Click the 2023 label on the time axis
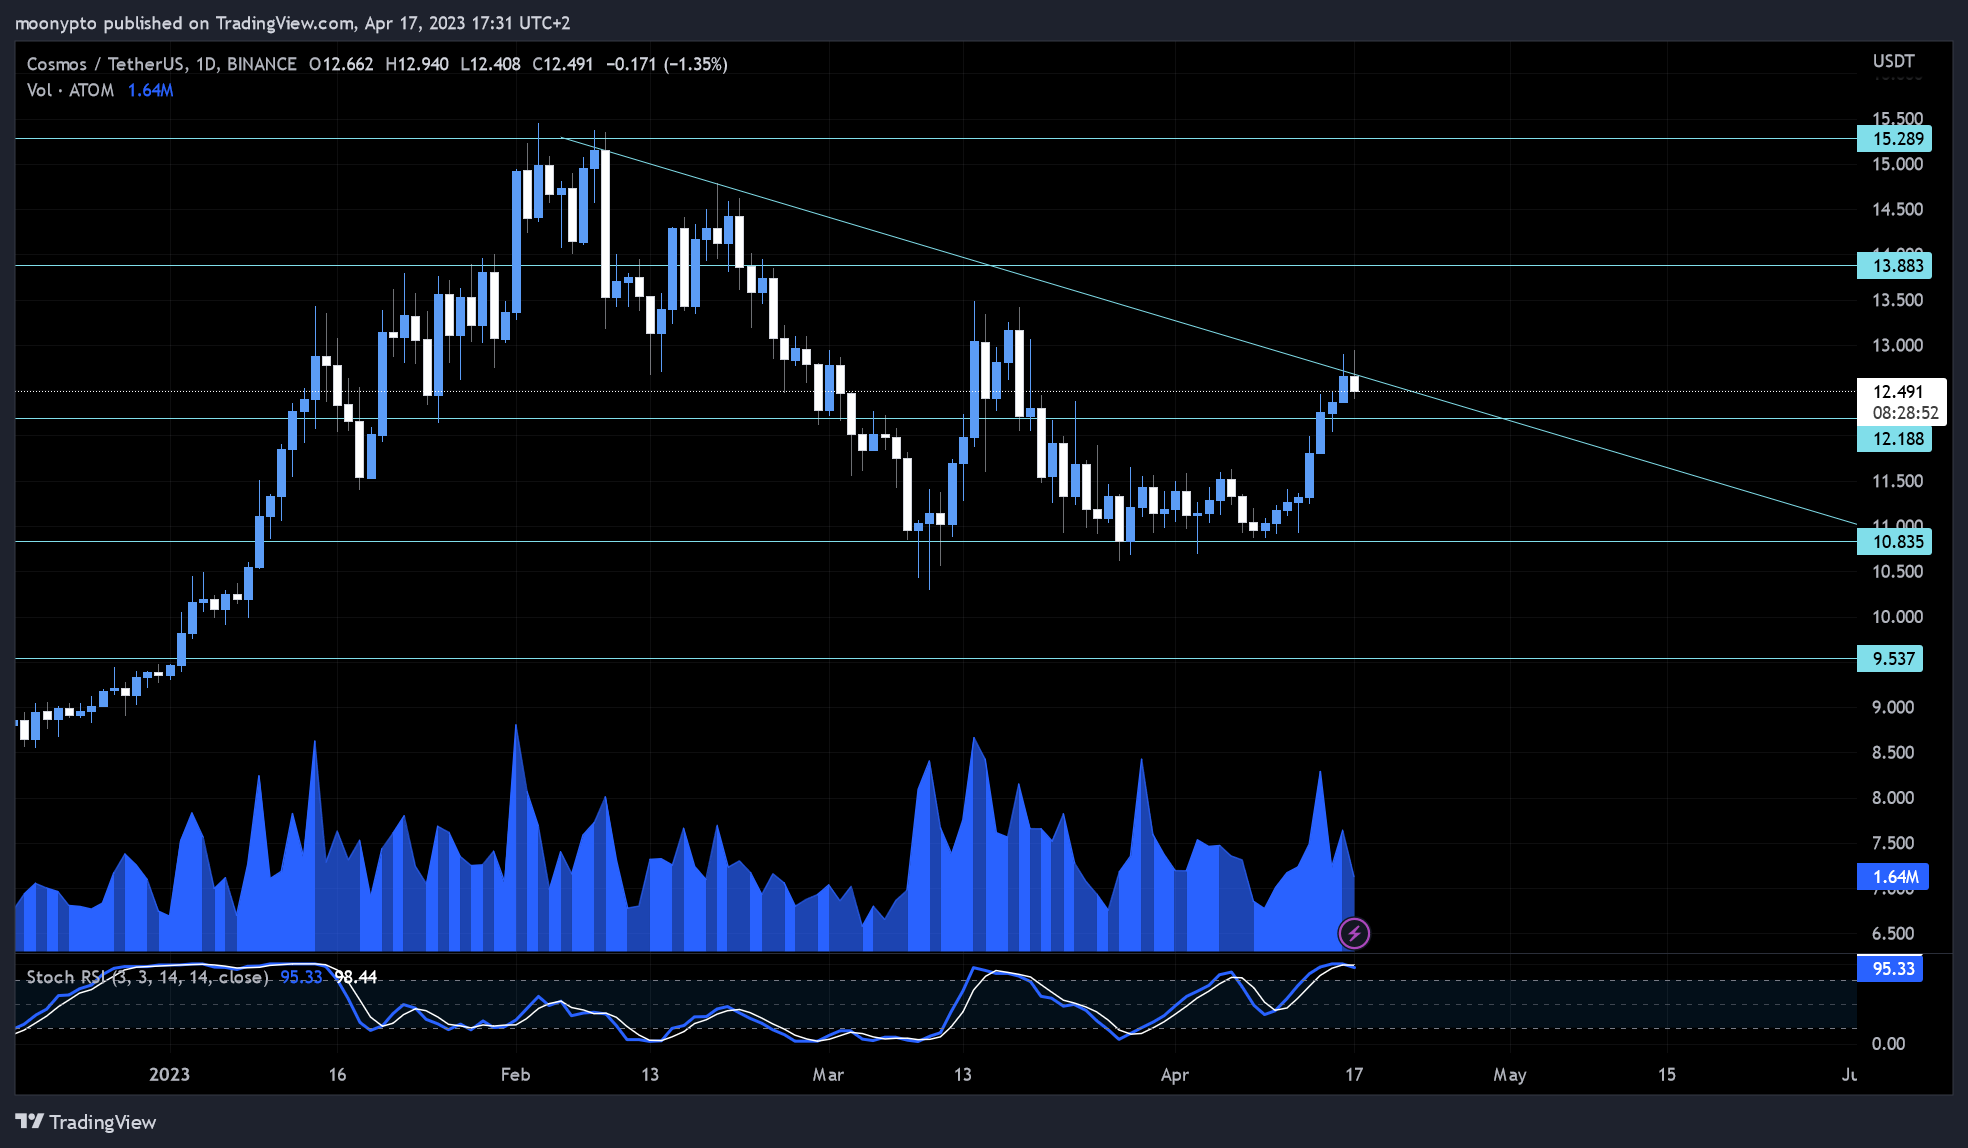Image resolution: width=1968 pixels, height=1148 pixels. [169, 1075]
